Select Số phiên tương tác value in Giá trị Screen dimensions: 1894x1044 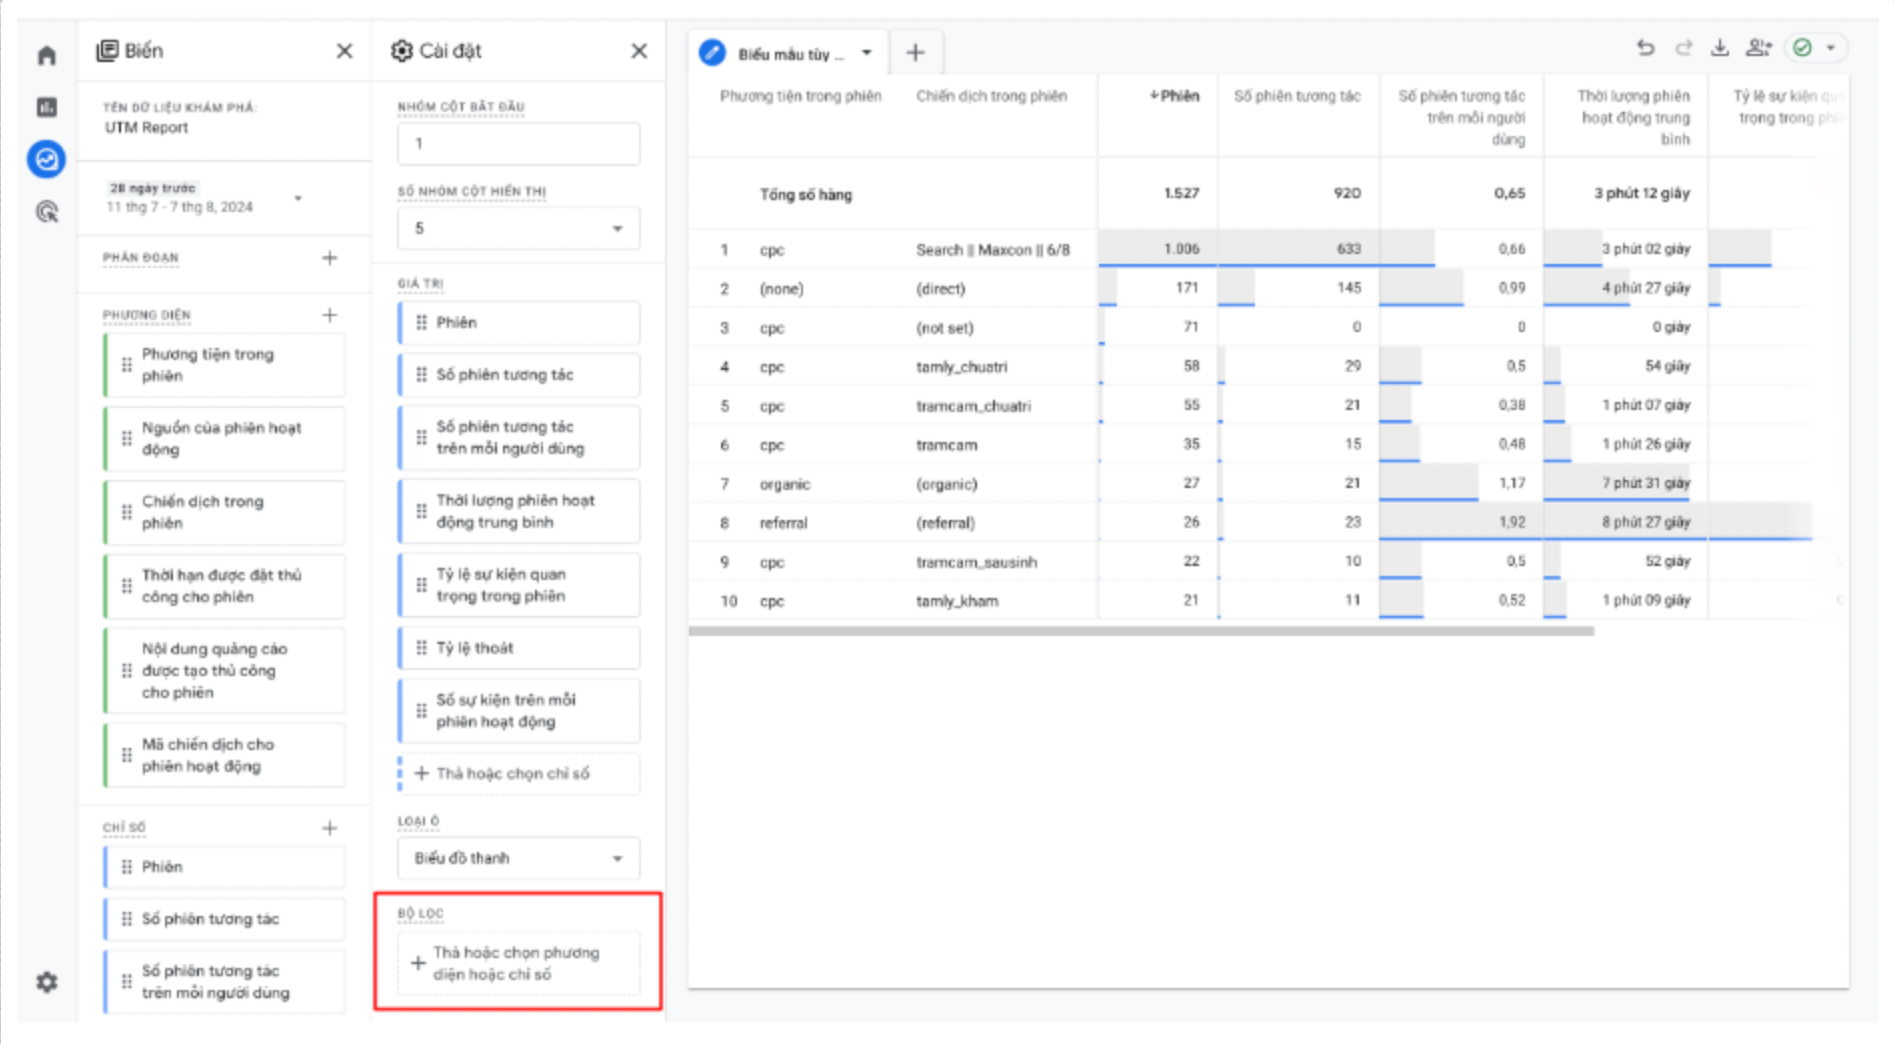pos(518,375)
